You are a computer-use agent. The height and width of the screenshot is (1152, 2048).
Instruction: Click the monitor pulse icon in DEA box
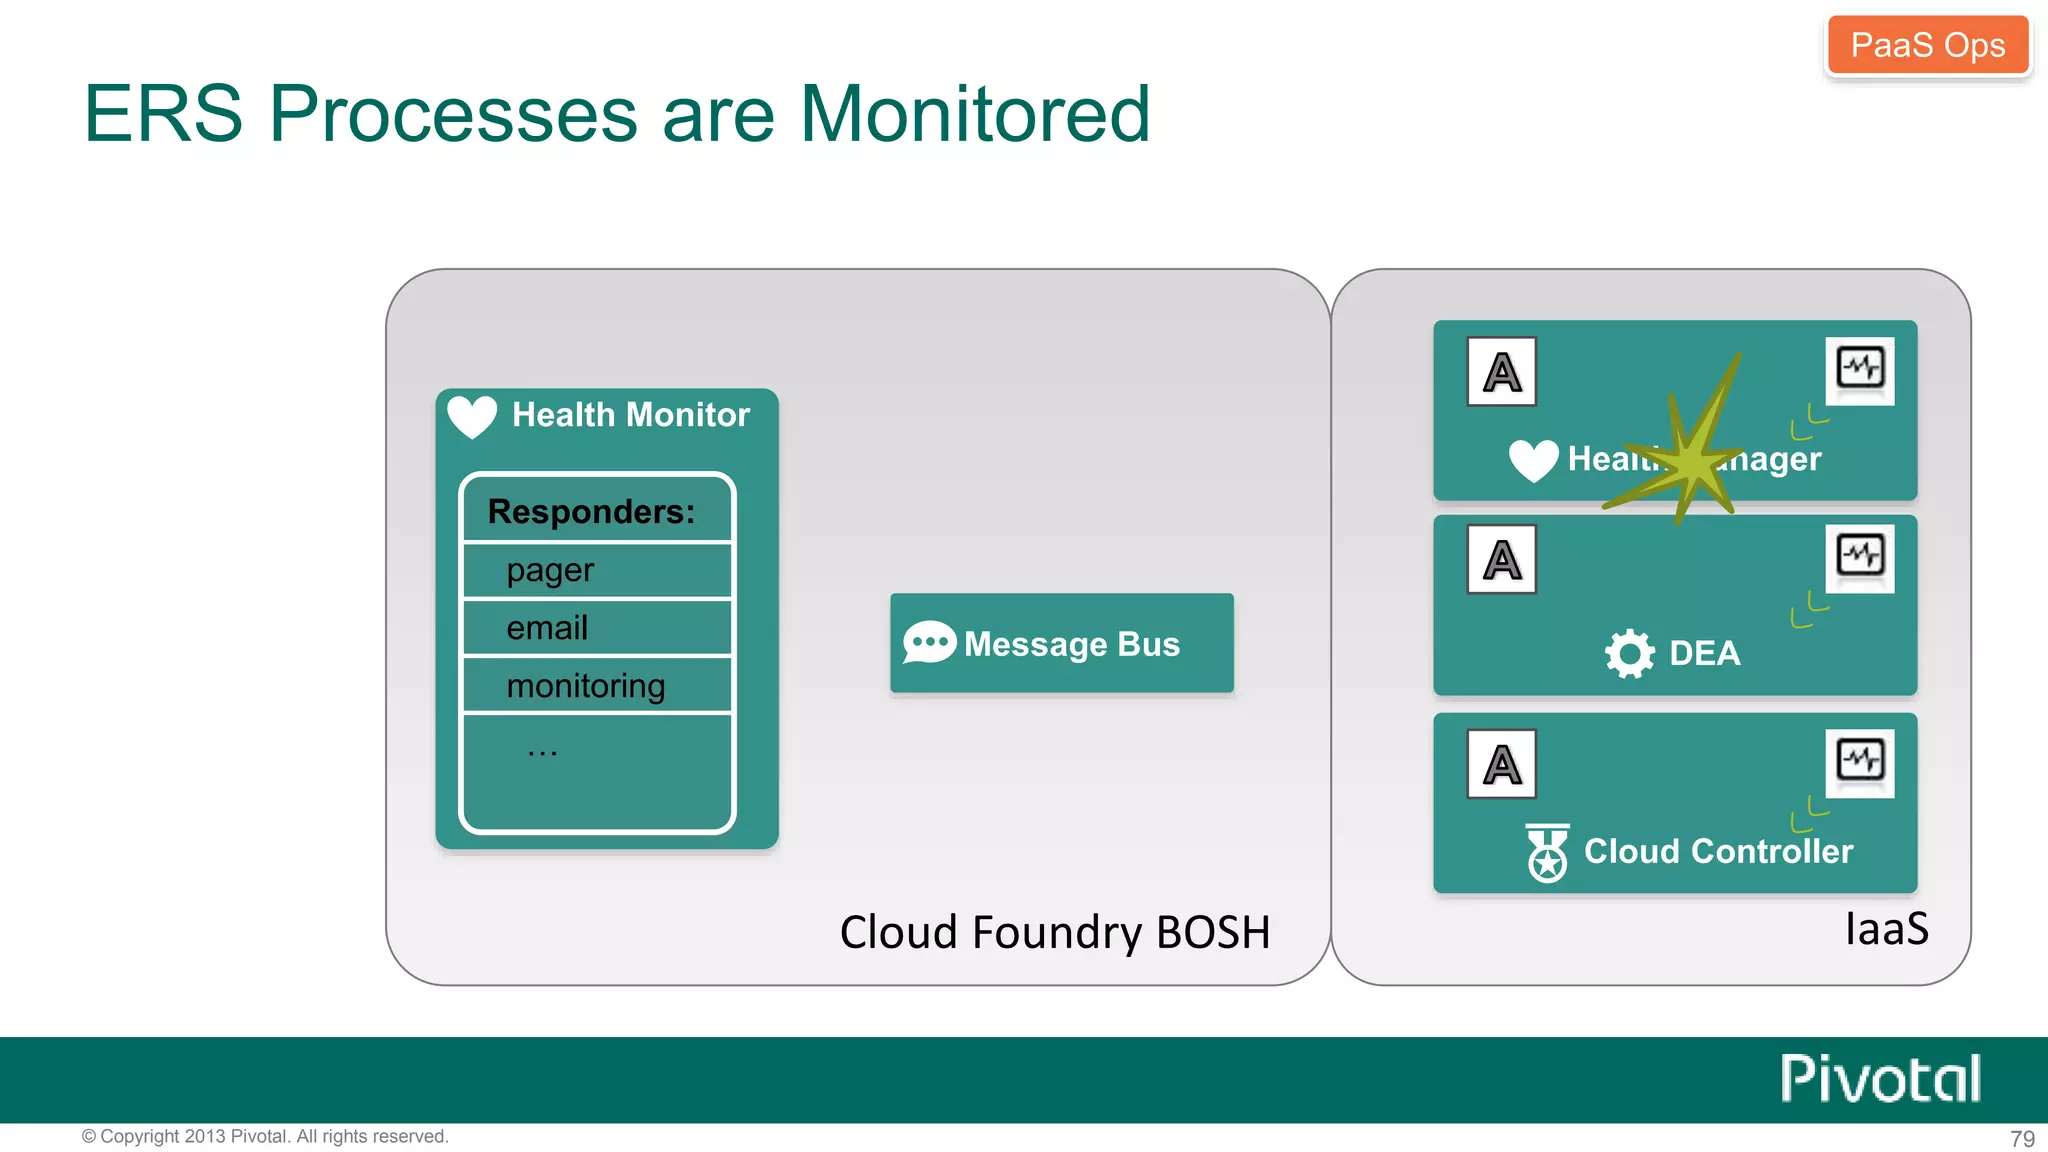tap(1859, 558)
